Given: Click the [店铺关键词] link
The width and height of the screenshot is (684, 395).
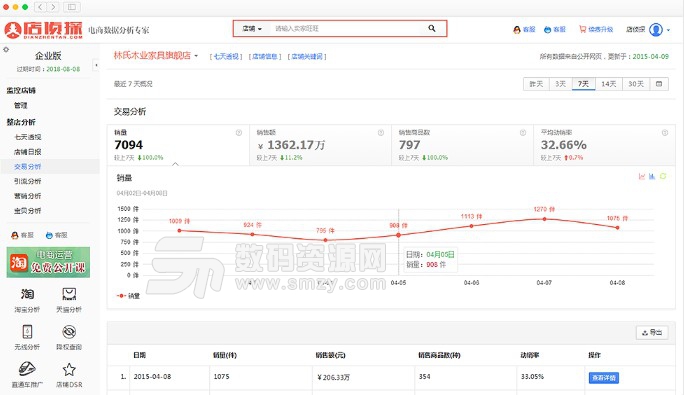Looking at the screenshot, I should (307, 56).
